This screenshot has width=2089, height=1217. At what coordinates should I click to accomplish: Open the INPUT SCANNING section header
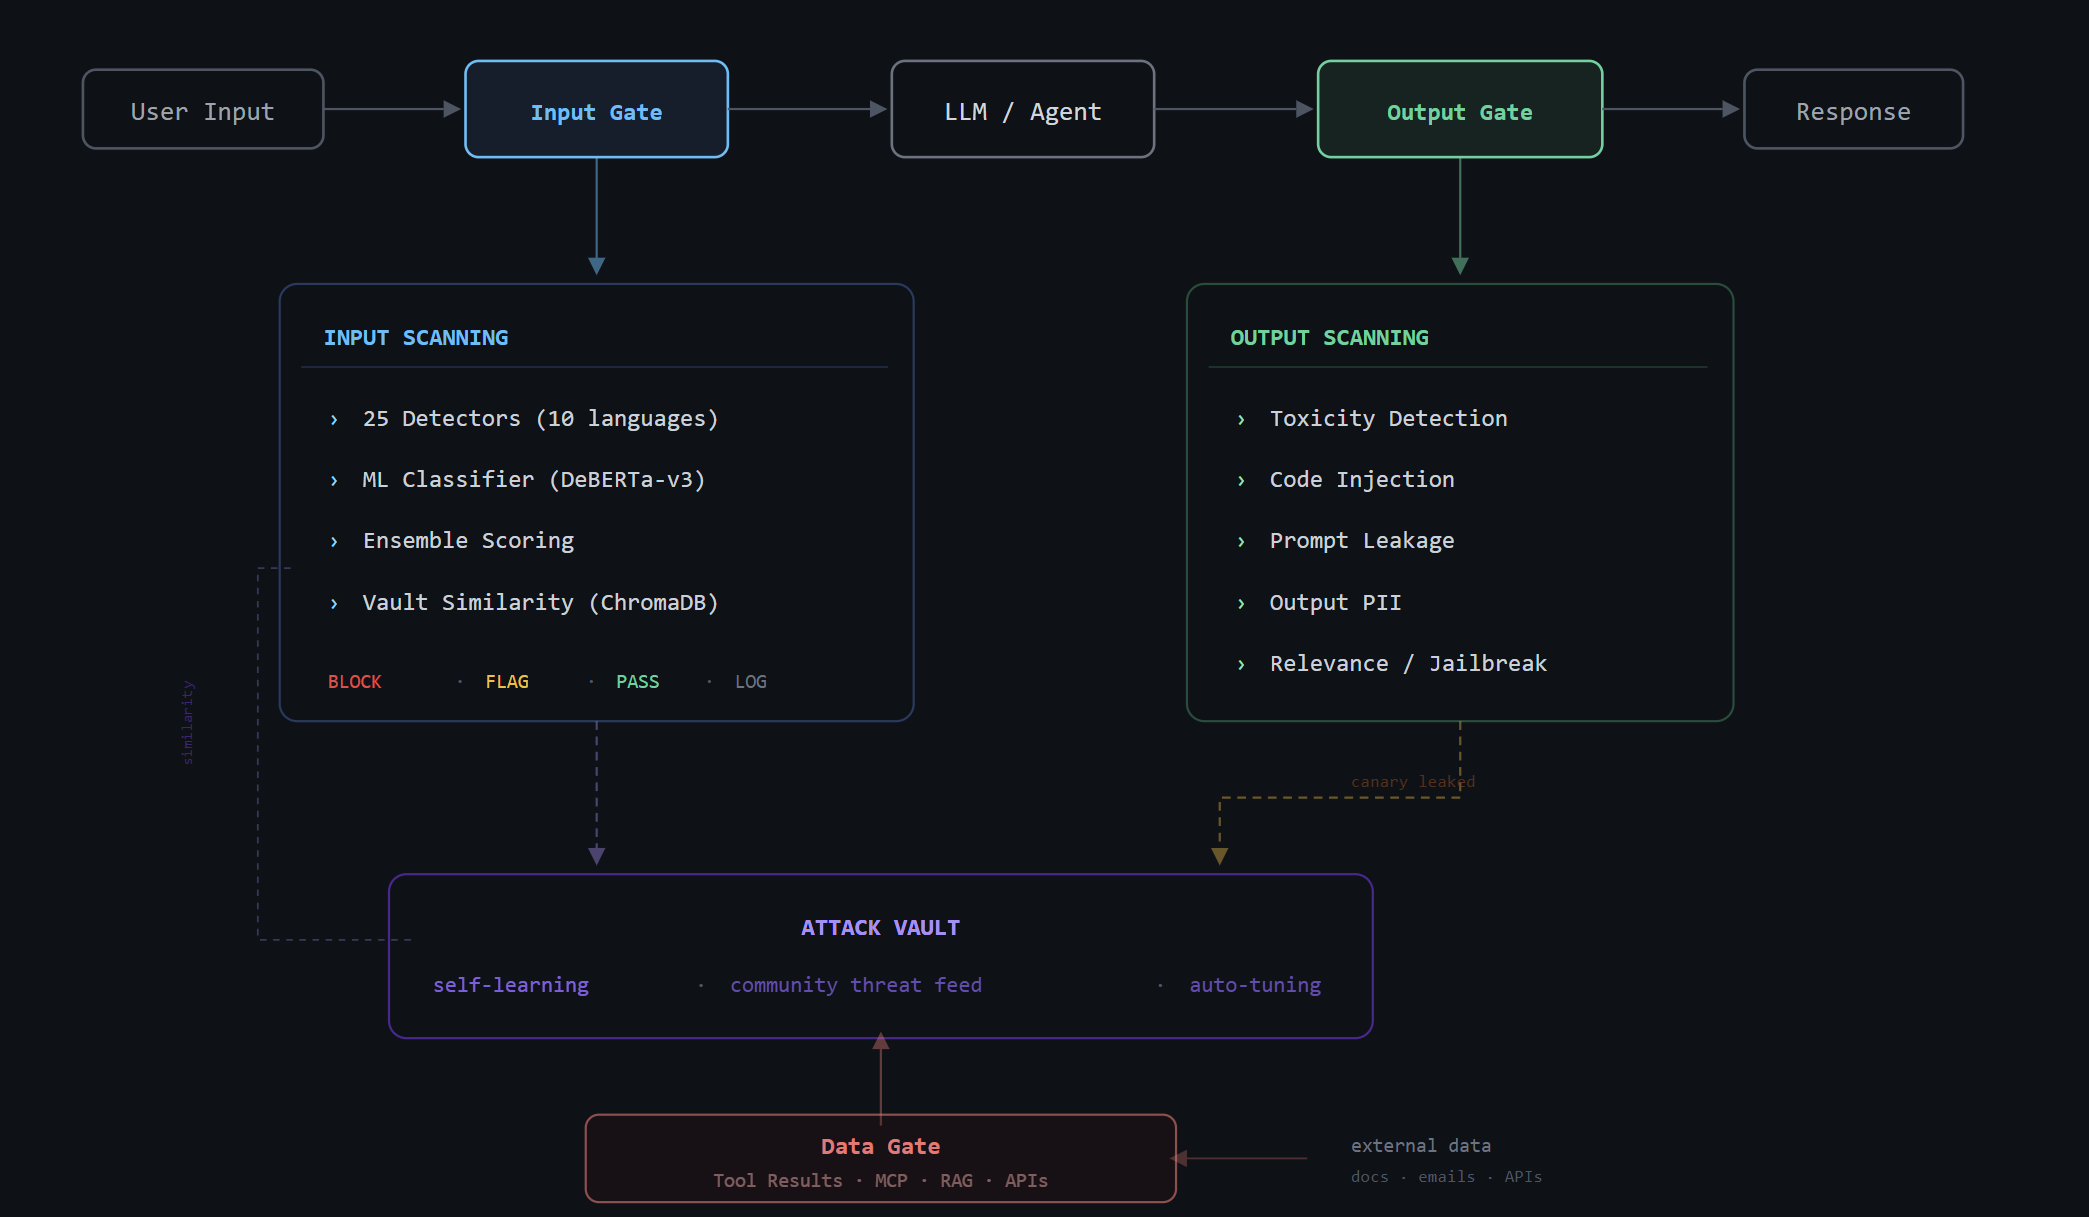416,338
